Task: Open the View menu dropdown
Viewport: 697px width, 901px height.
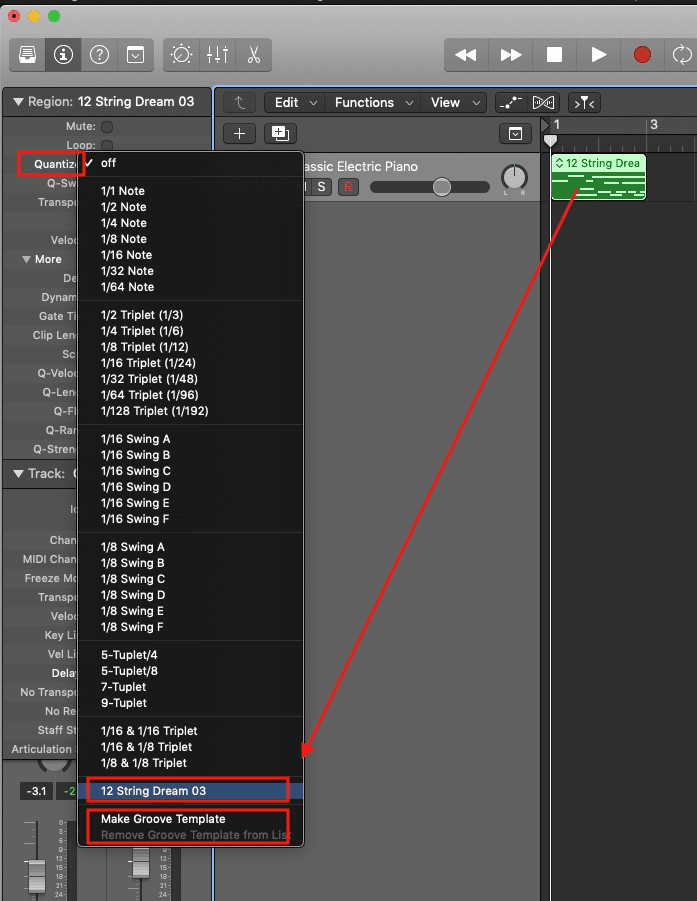Action: tap(455, 103)
